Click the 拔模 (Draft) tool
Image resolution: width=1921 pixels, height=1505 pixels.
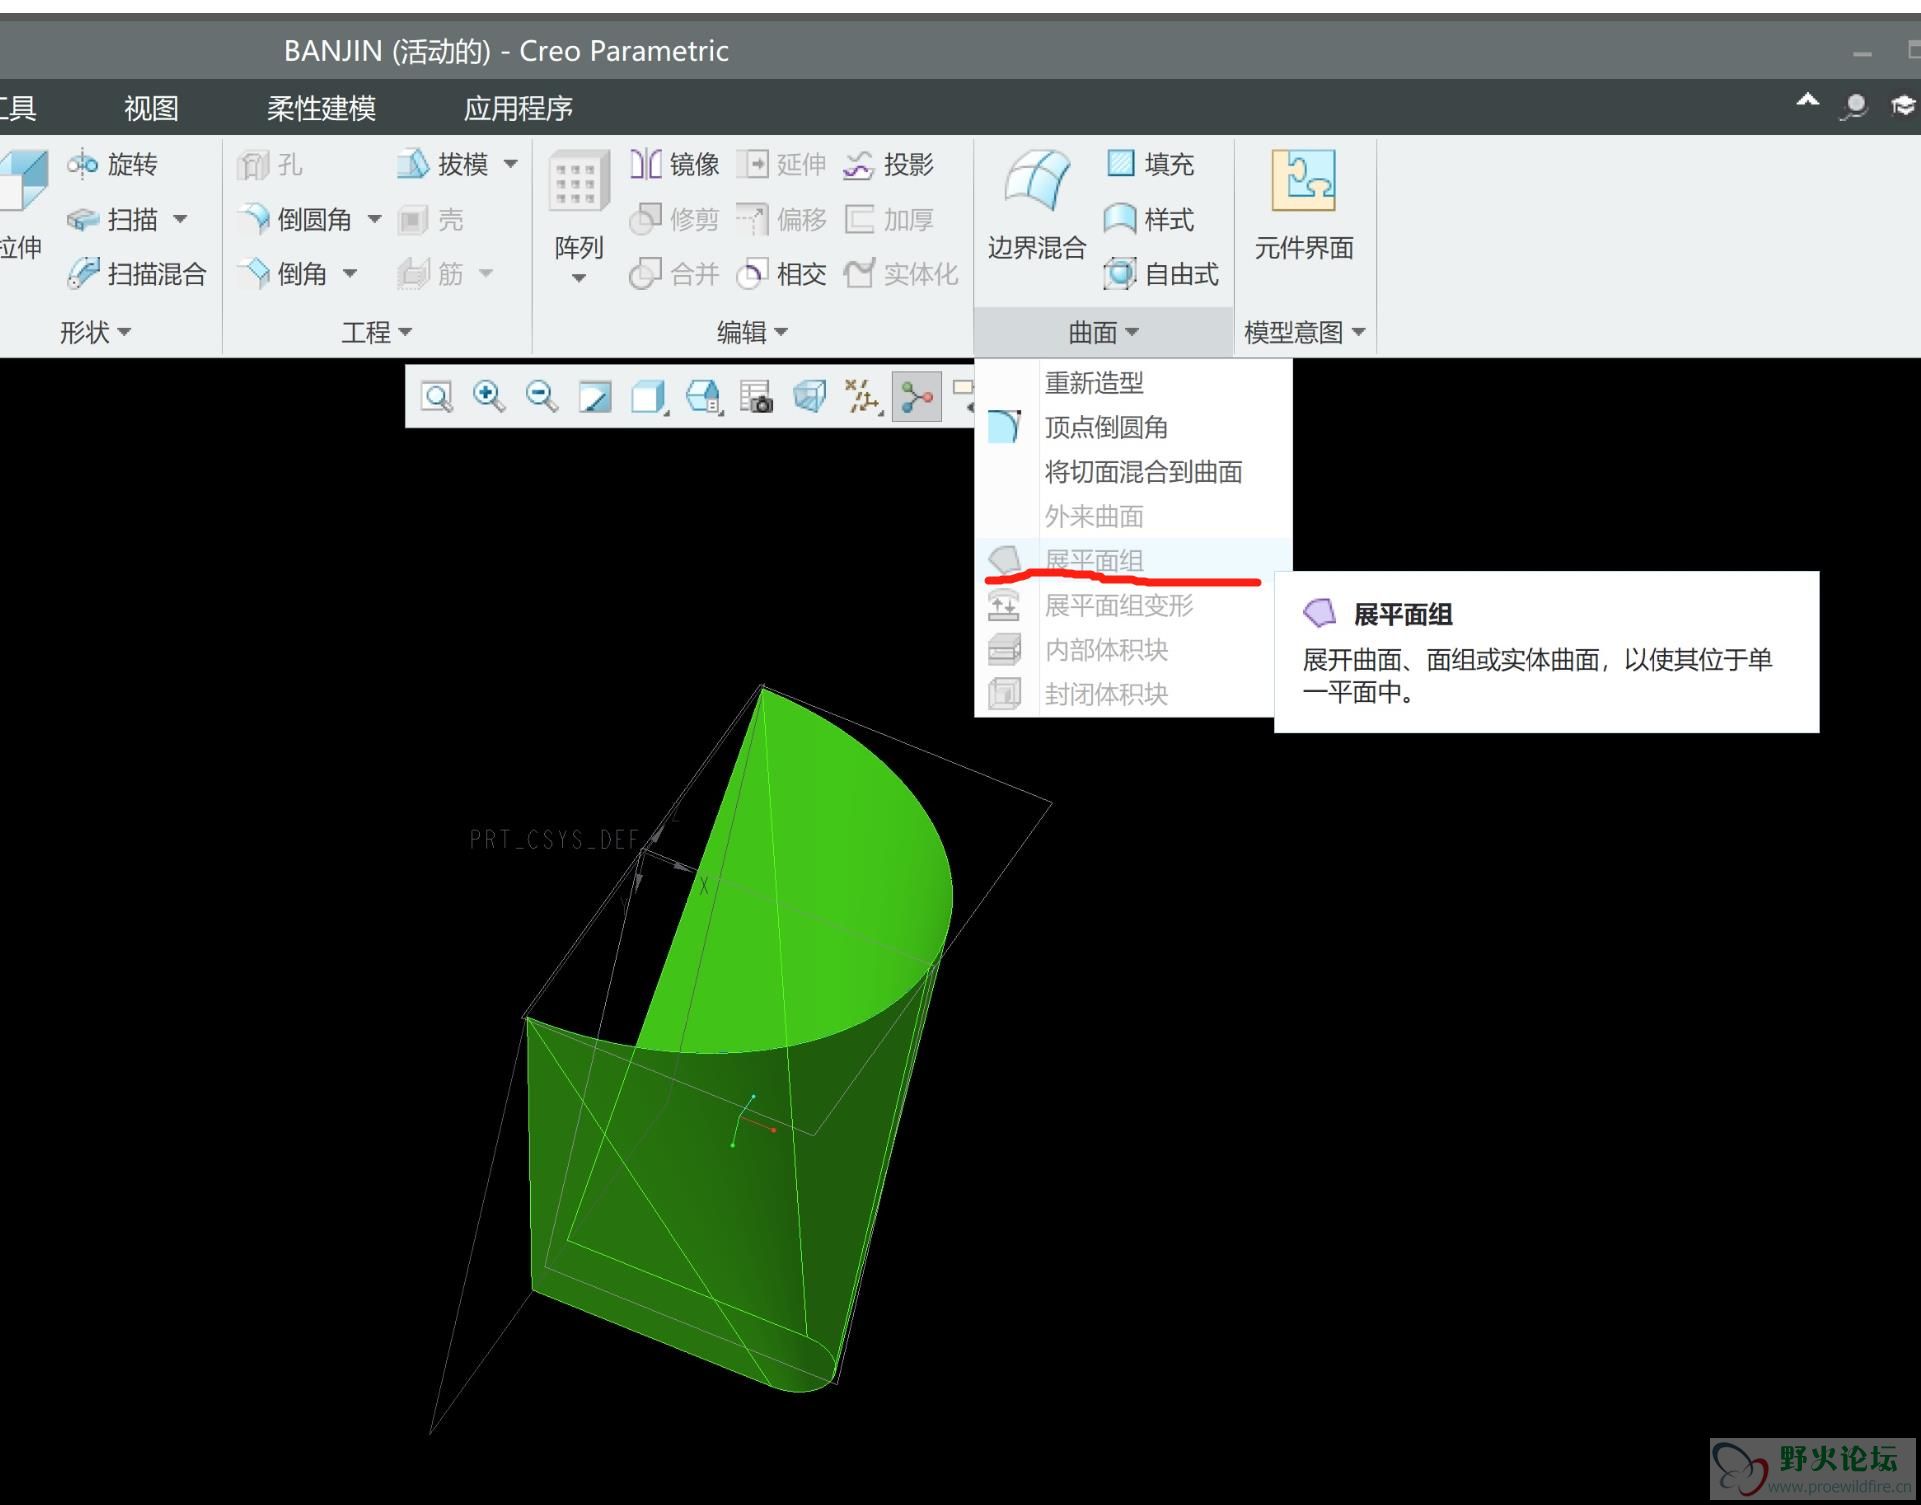click(442, 164)
